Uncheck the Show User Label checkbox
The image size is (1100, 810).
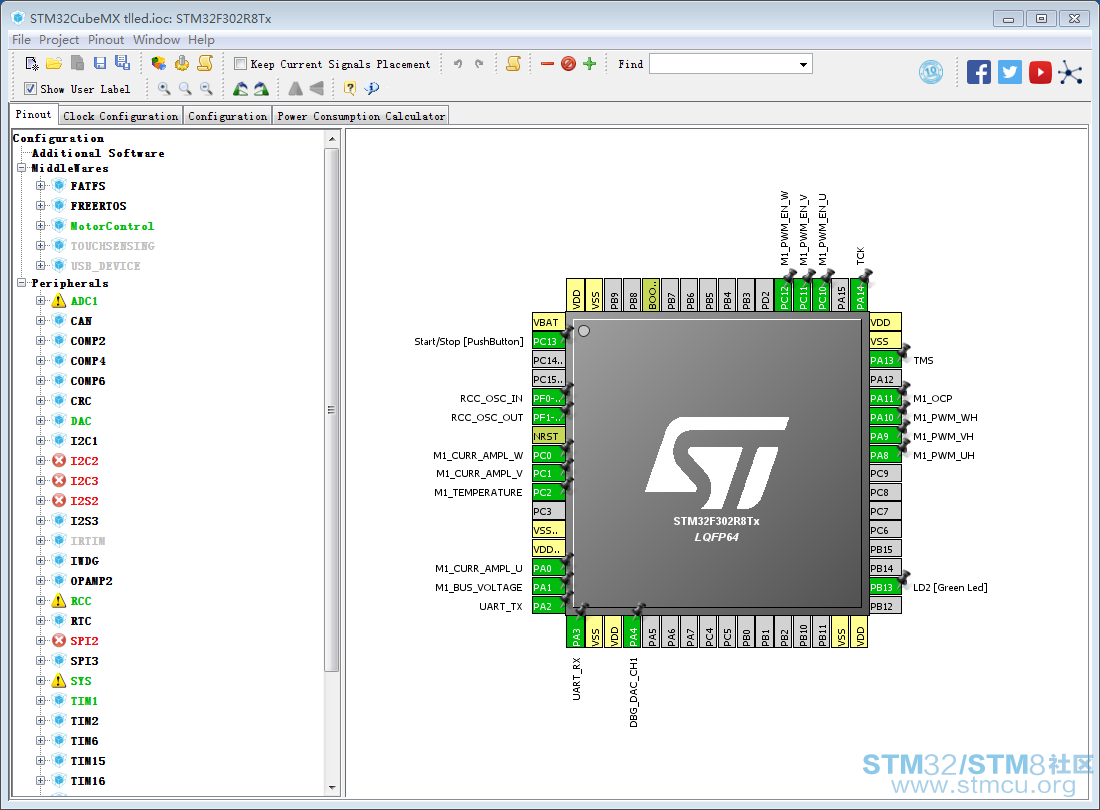click(x=30, y=88)
